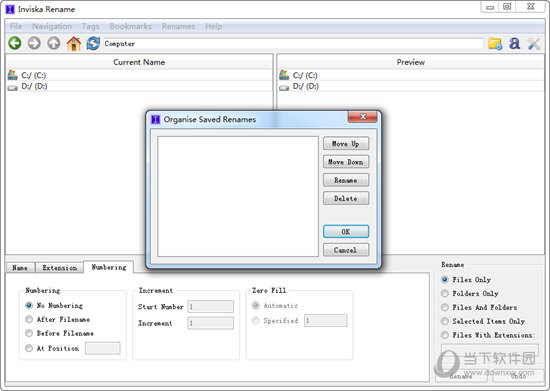This screenshot has height=391, width=550.
Task: Open the Navigation menu
Action: pyautogui.click(x=52, y=26)
